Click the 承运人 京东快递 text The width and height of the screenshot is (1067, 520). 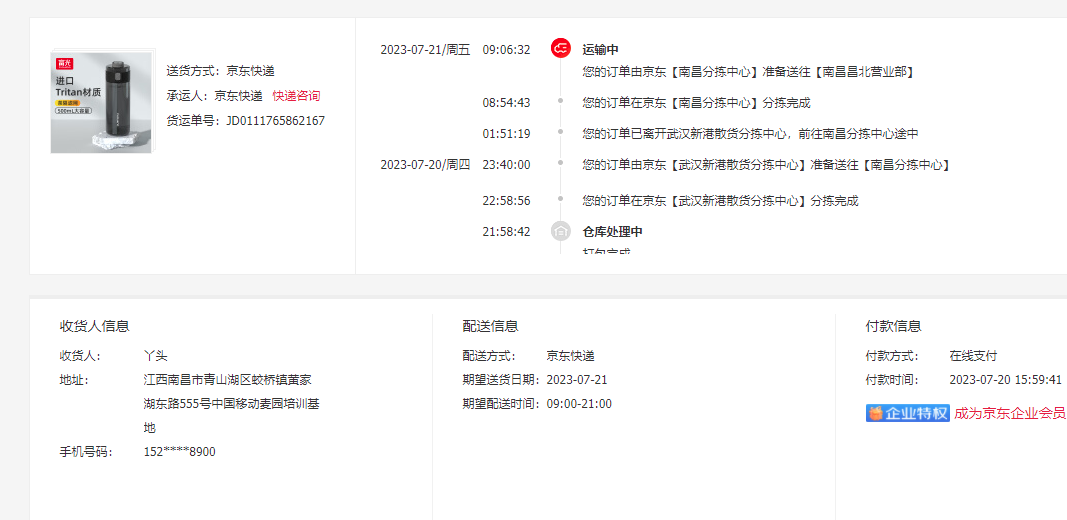tap(214, 96)
